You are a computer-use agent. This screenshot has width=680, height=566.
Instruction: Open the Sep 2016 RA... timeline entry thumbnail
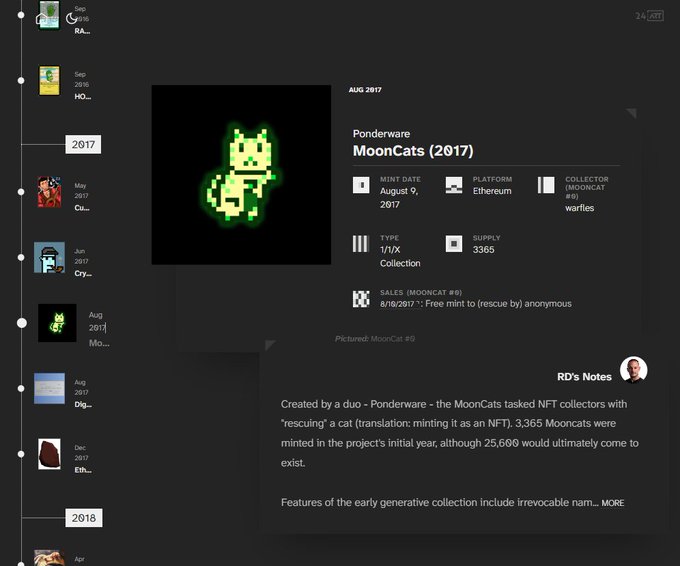[x=49, y=15]
